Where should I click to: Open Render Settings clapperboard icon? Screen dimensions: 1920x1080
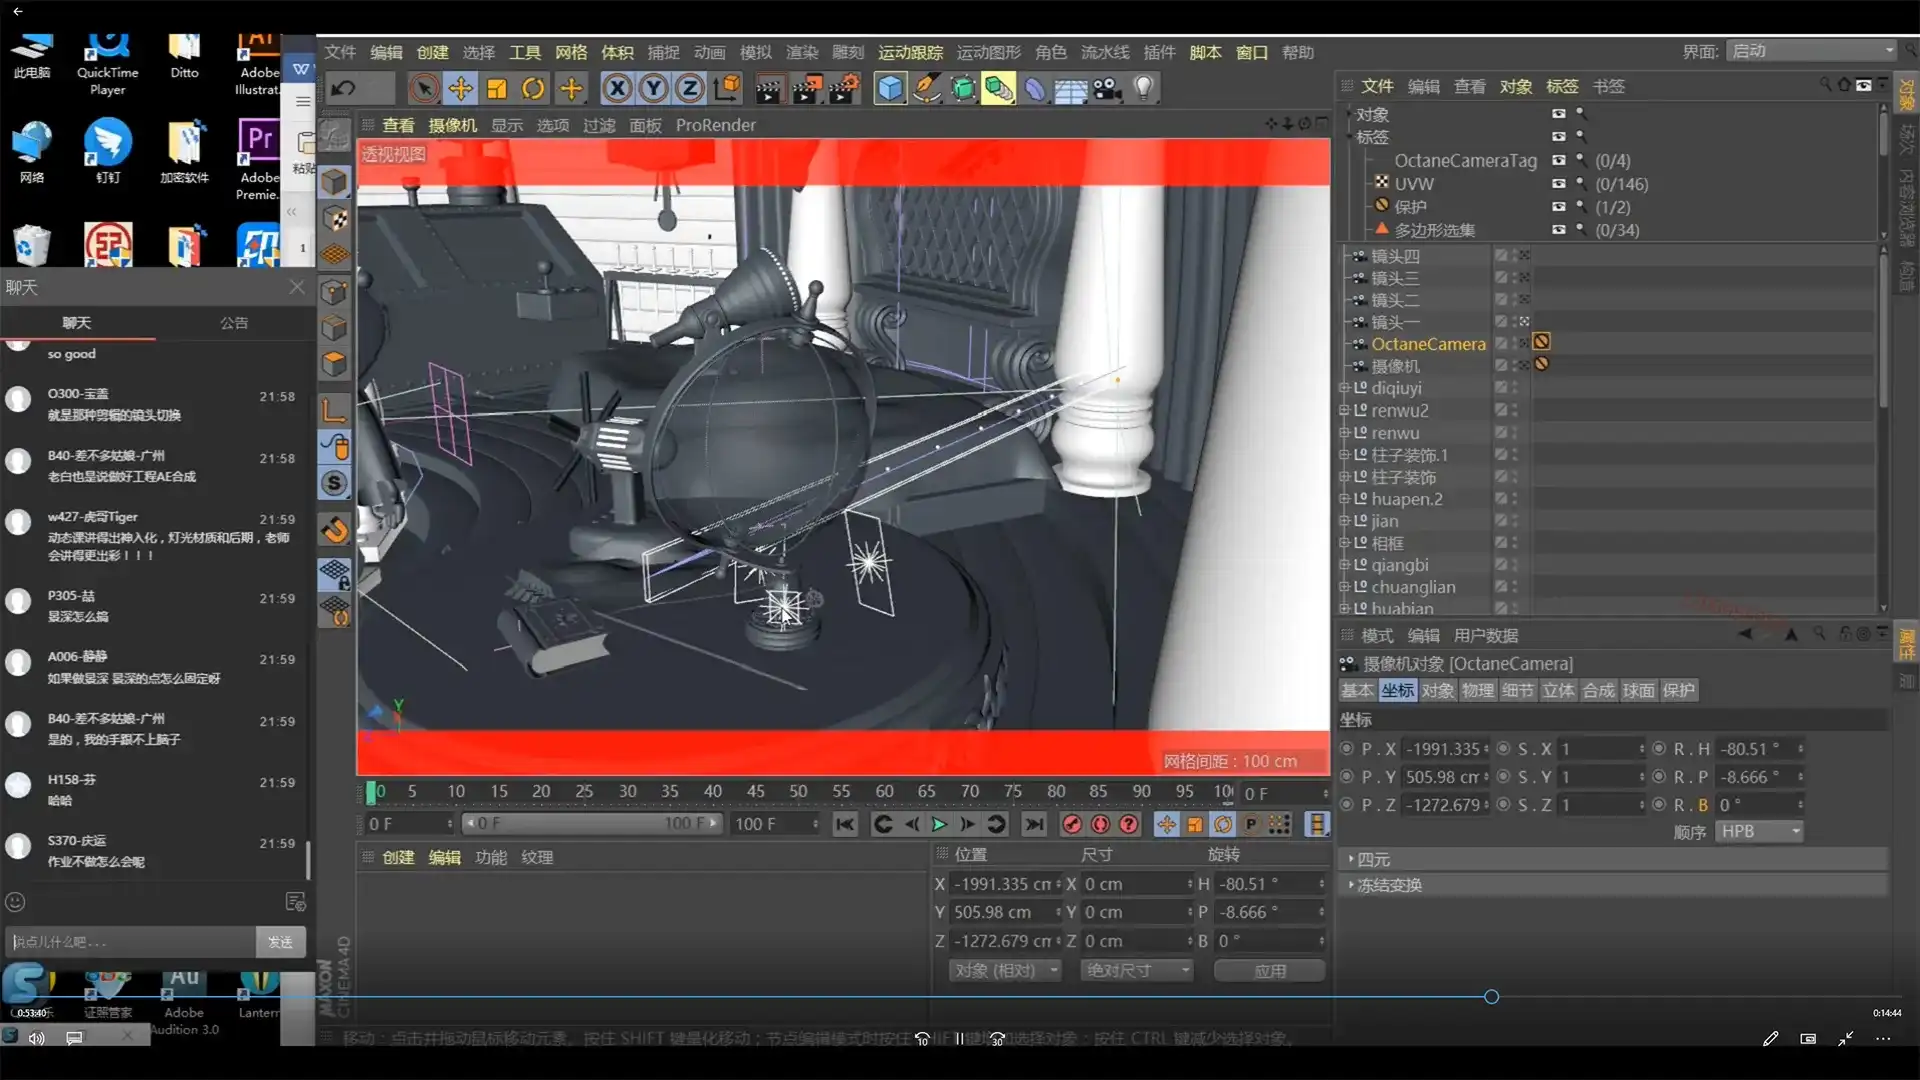point(843,89)
